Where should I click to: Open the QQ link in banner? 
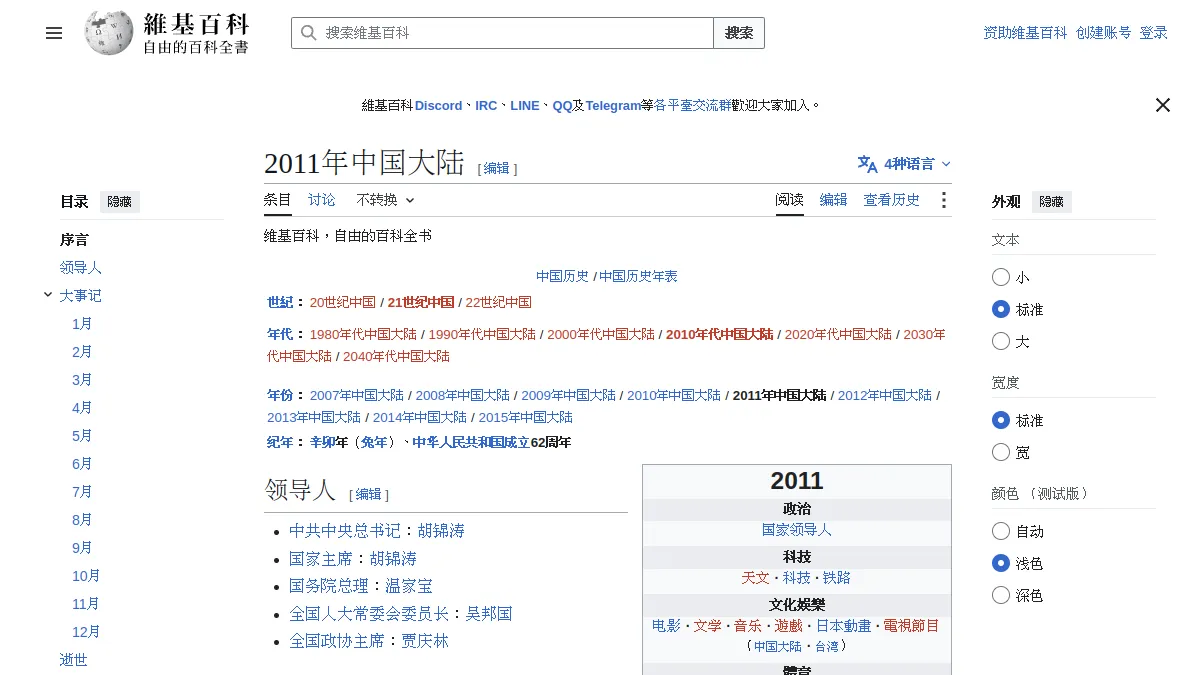(x=562, y=105)
